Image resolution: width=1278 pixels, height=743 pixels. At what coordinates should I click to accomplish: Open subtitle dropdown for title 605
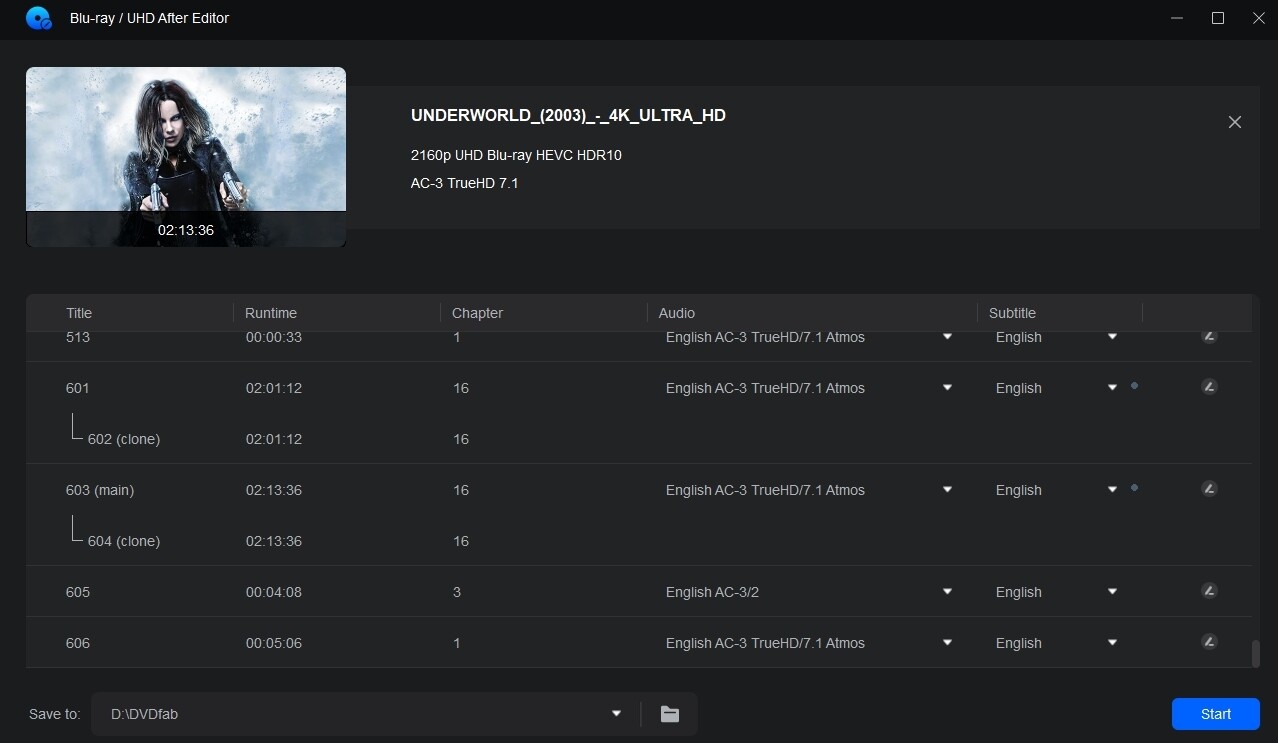pos(1112,592)
